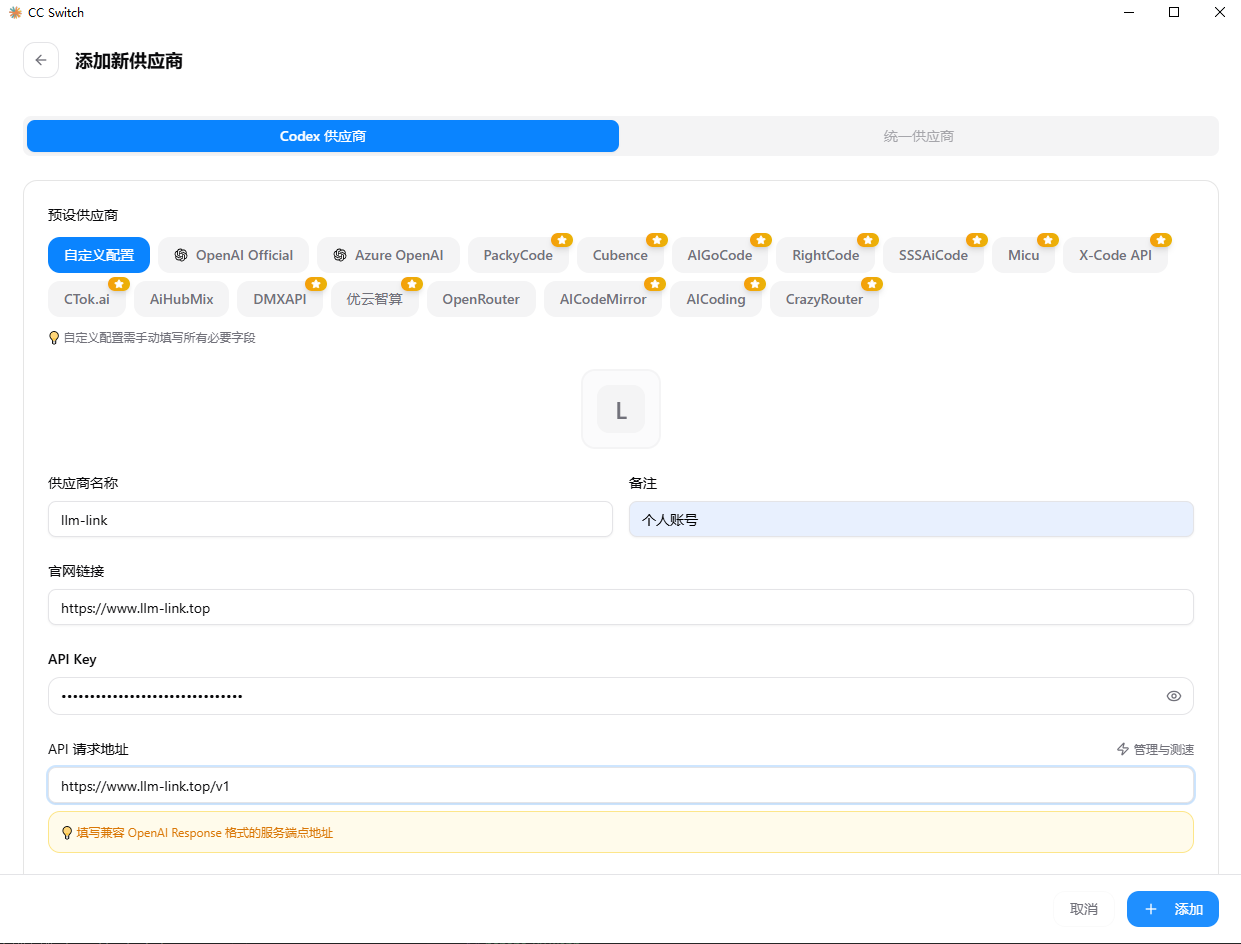
Task: Click the star badge on AICodeMirror
Action: point(655,284)
